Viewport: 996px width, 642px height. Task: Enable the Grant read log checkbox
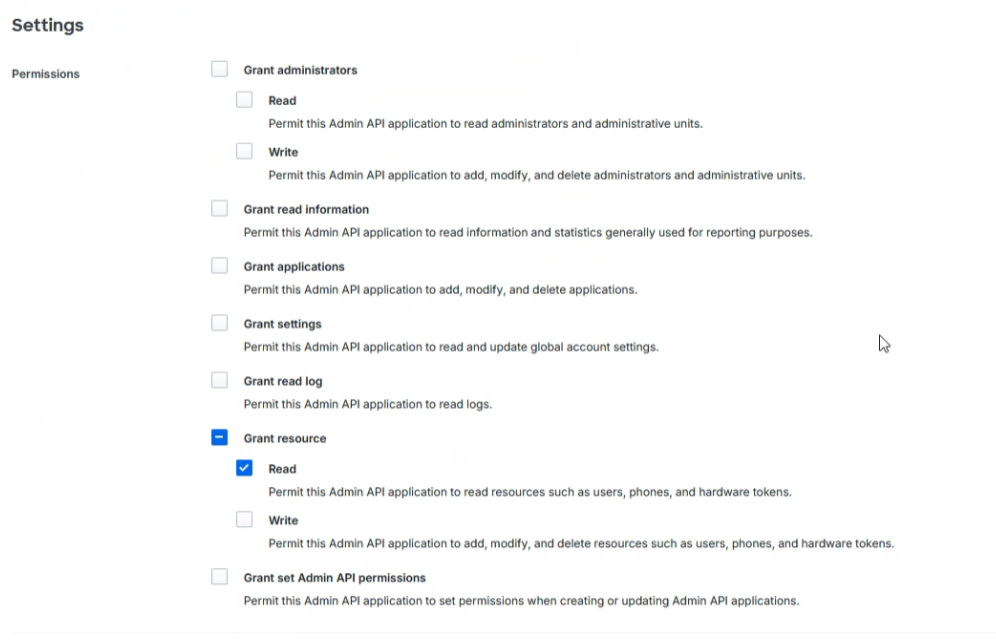coord(220,380)
